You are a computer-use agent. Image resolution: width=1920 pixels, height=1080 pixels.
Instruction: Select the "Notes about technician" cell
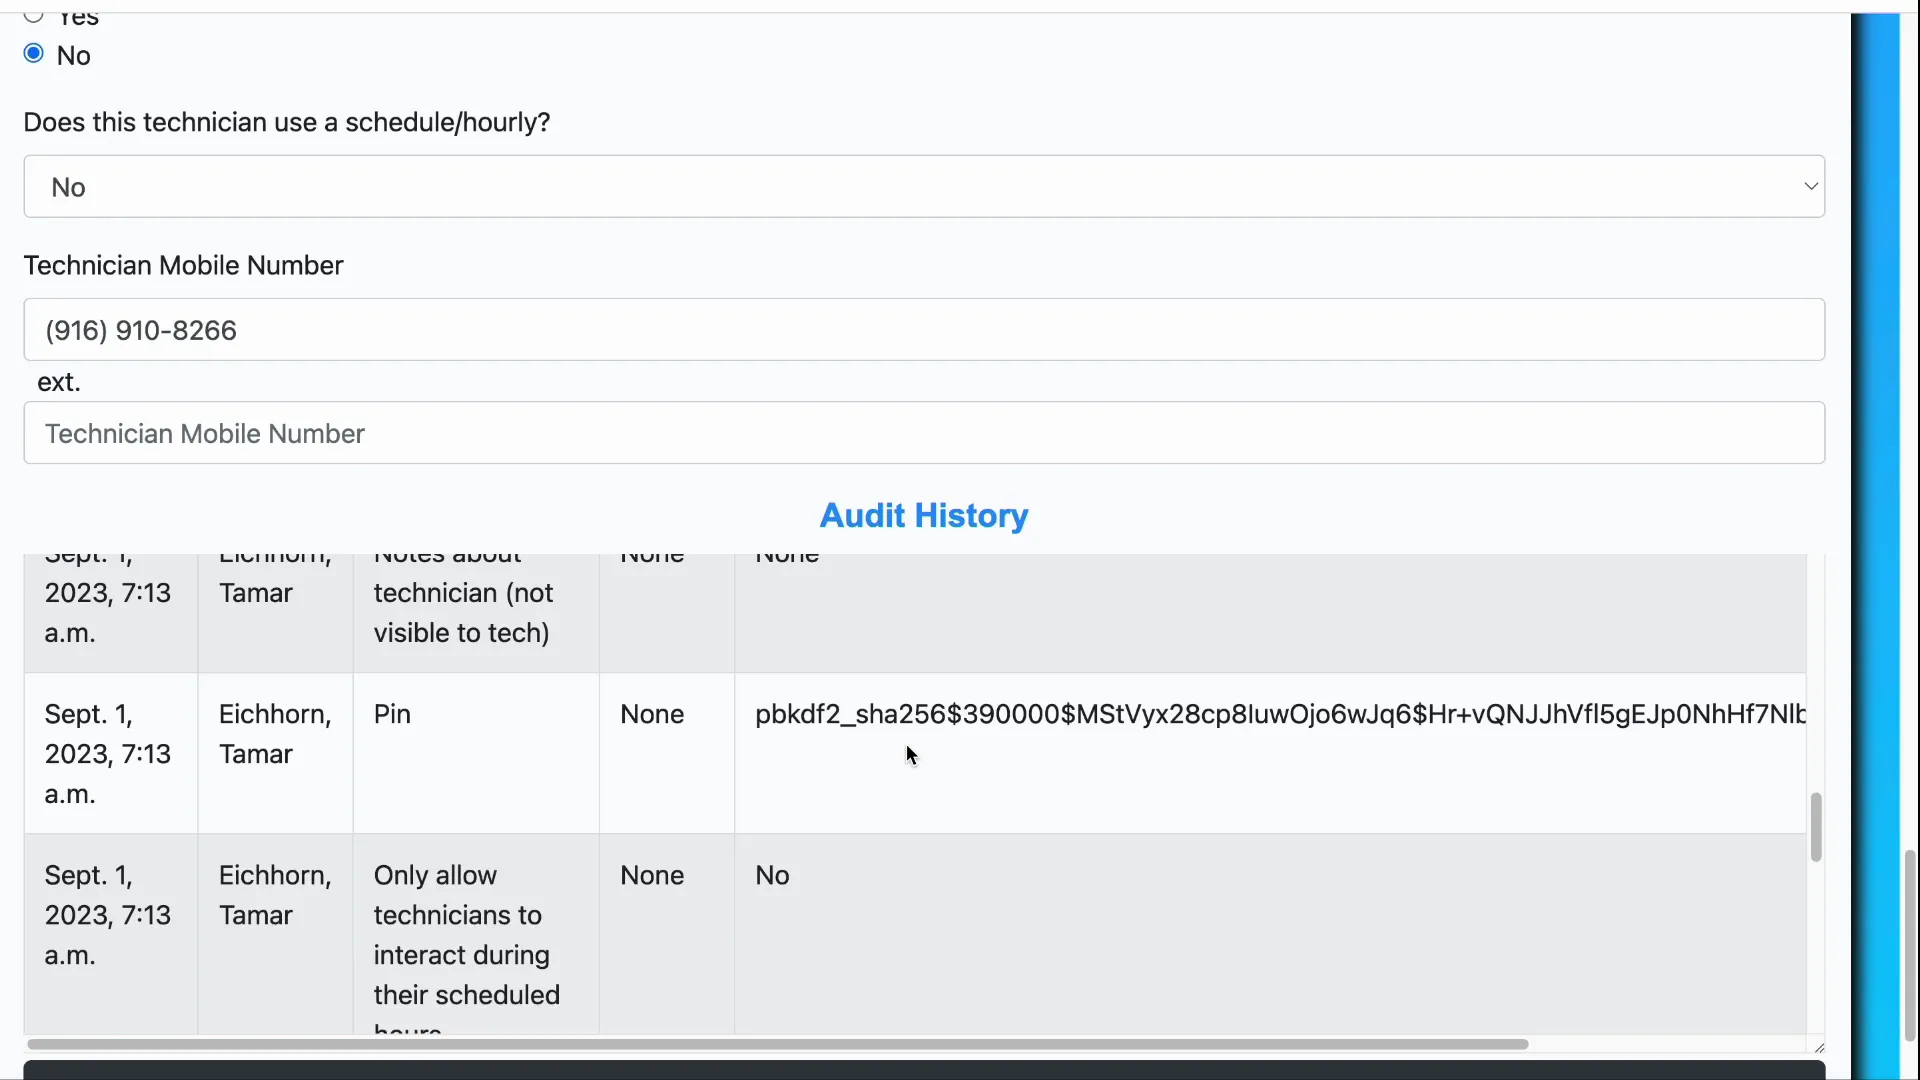[463, 593]
